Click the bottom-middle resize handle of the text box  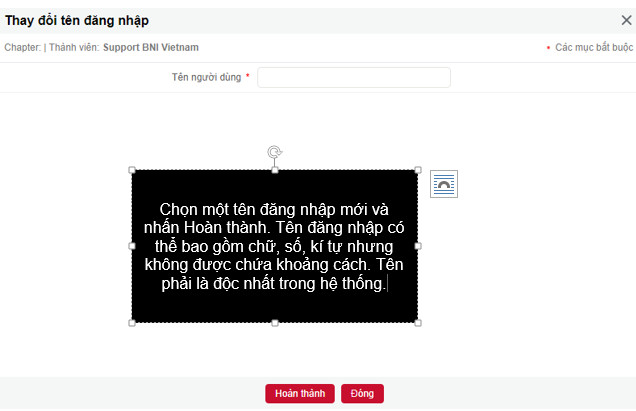(275, 323)
